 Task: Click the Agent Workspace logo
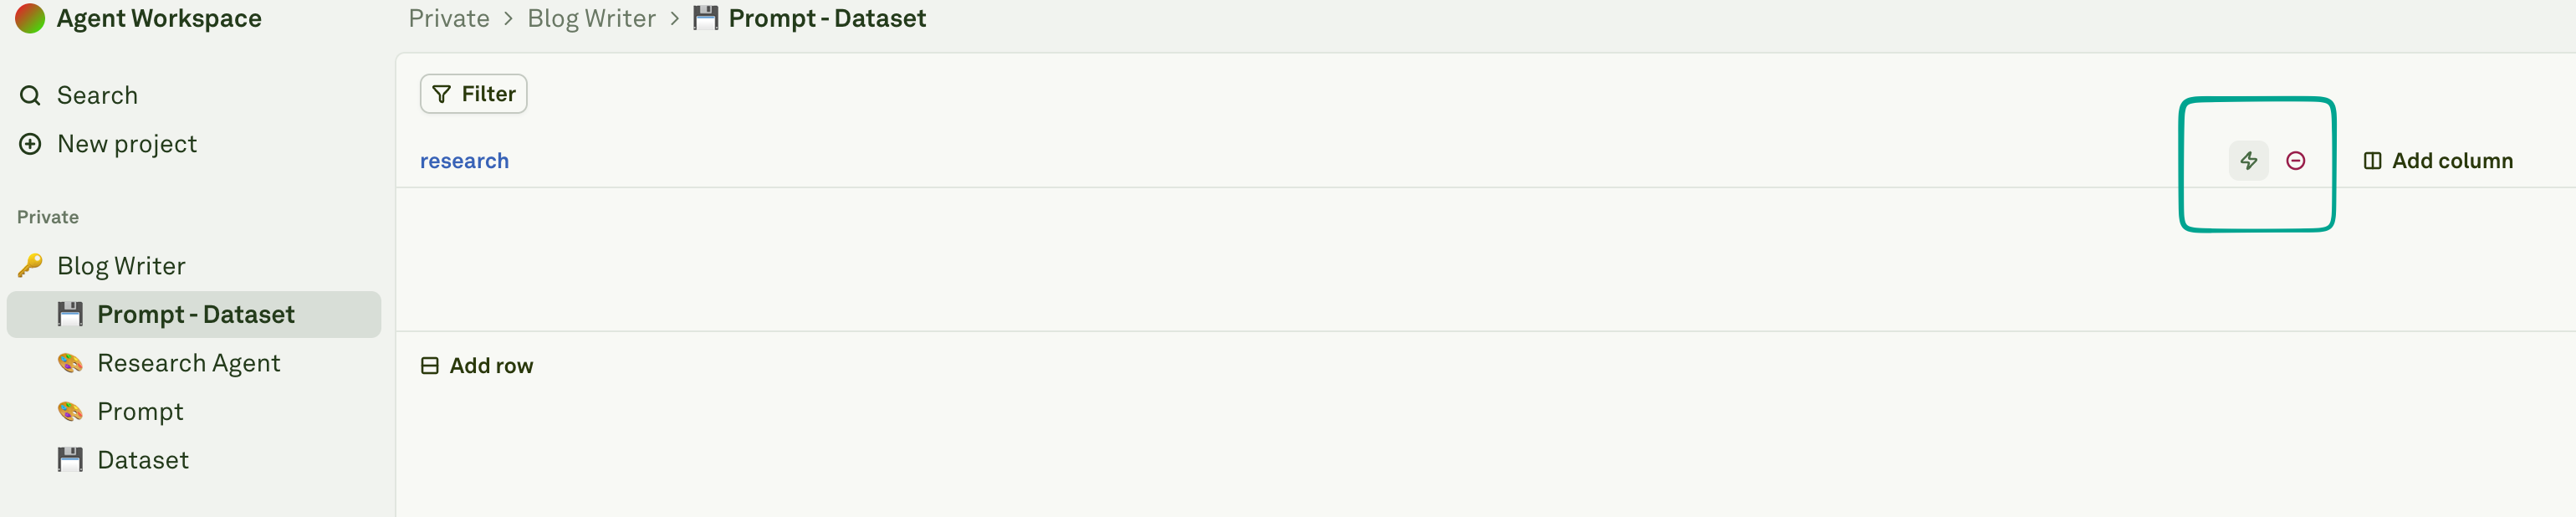click(30, 18)
